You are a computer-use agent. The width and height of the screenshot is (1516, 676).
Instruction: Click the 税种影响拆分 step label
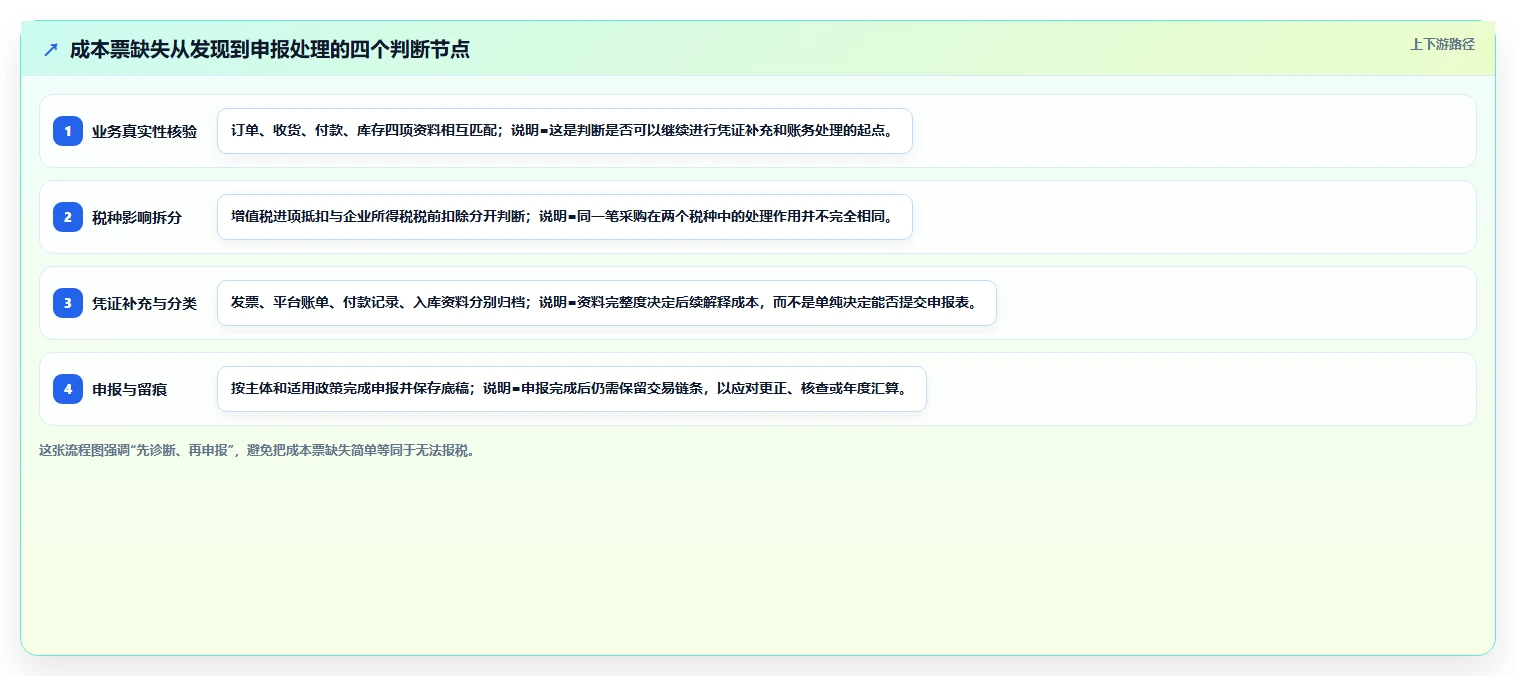tap(137, 217)
